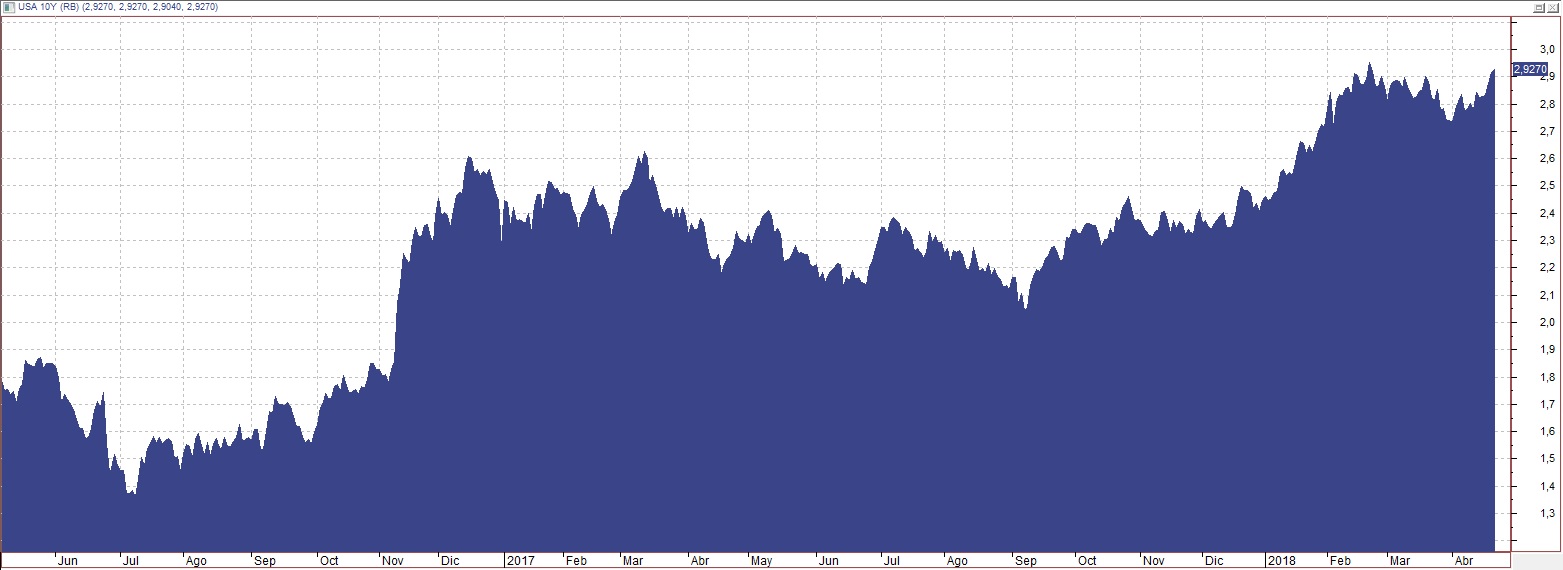The image size is (1563, 570).
Task: Click the 1,7 value on price axis
Action: 1546,404
